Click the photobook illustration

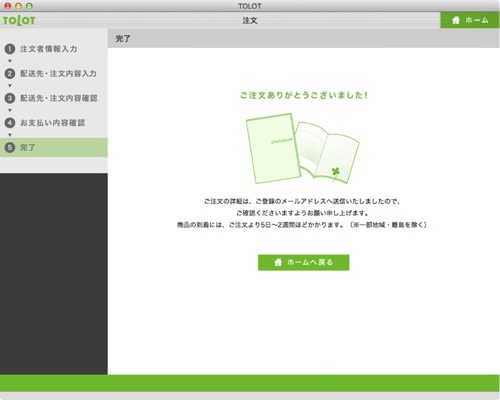[x=302, y=149]
